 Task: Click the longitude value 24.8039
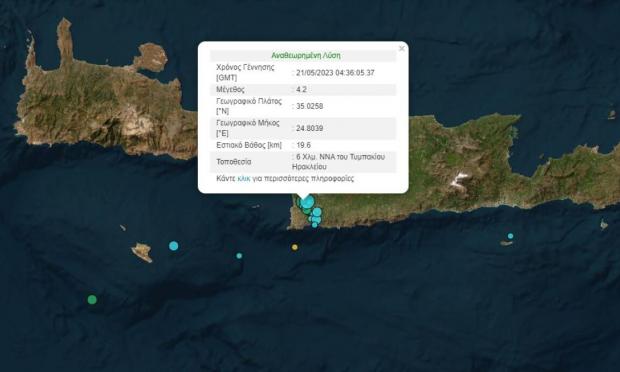coord(310,128)
